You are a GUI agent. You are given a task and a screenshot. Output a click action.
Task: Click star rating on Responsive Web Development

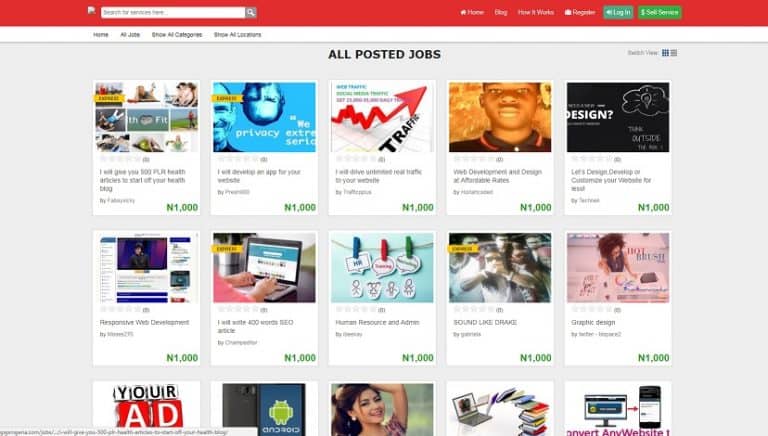click(120, 310)
